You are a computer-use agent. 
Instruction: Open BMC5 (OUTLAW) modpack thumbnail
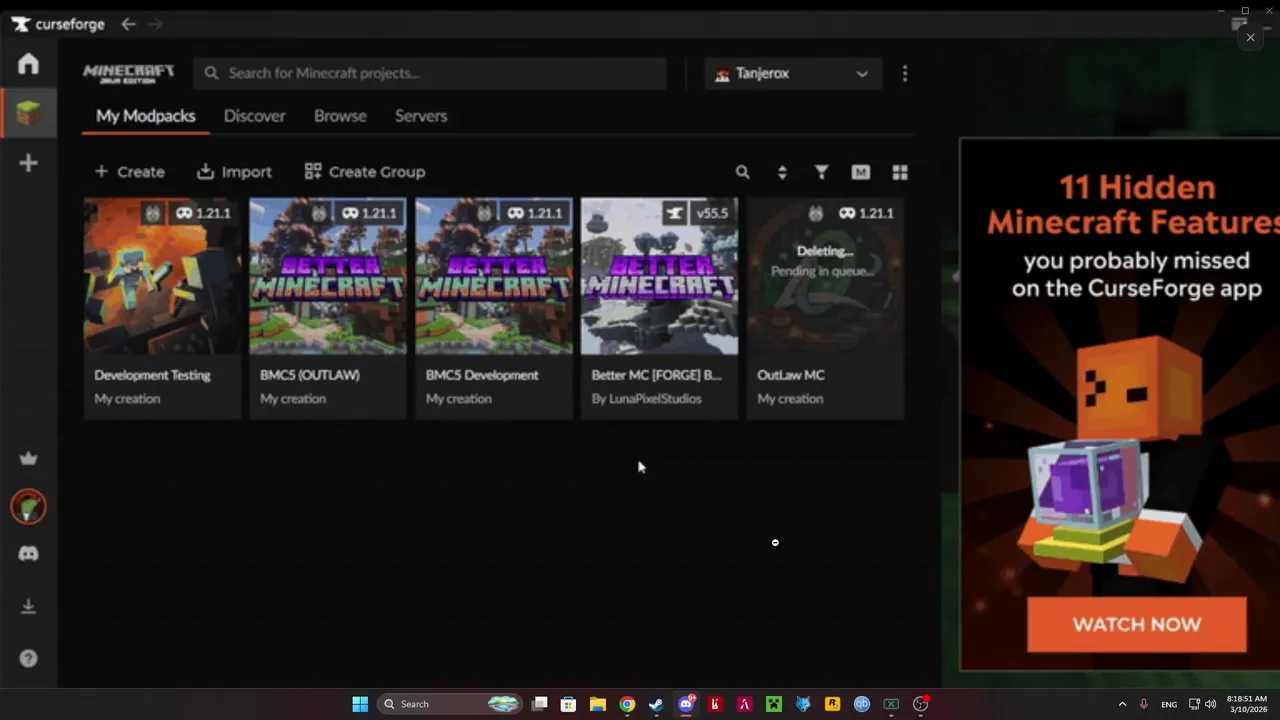tap(328, 276)
